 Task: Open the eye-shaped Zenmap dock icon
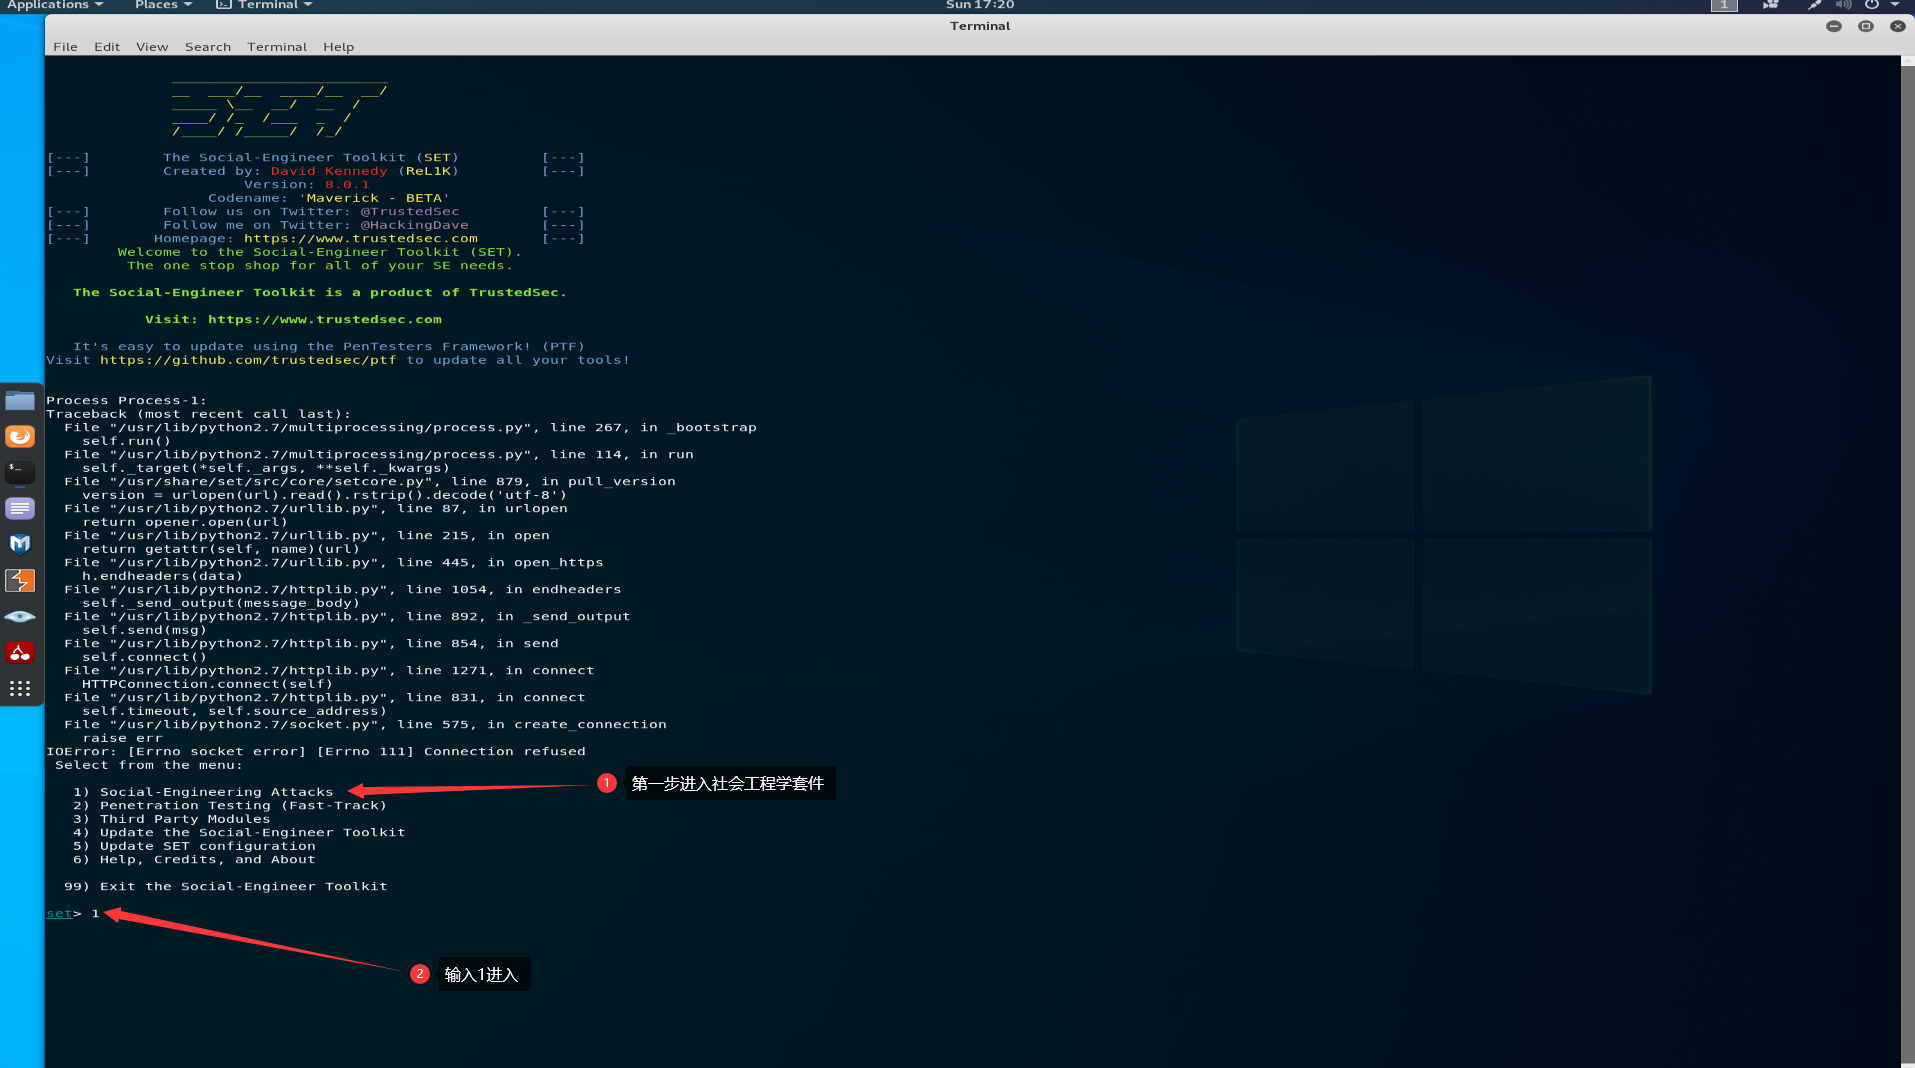(x=20, y=617)
